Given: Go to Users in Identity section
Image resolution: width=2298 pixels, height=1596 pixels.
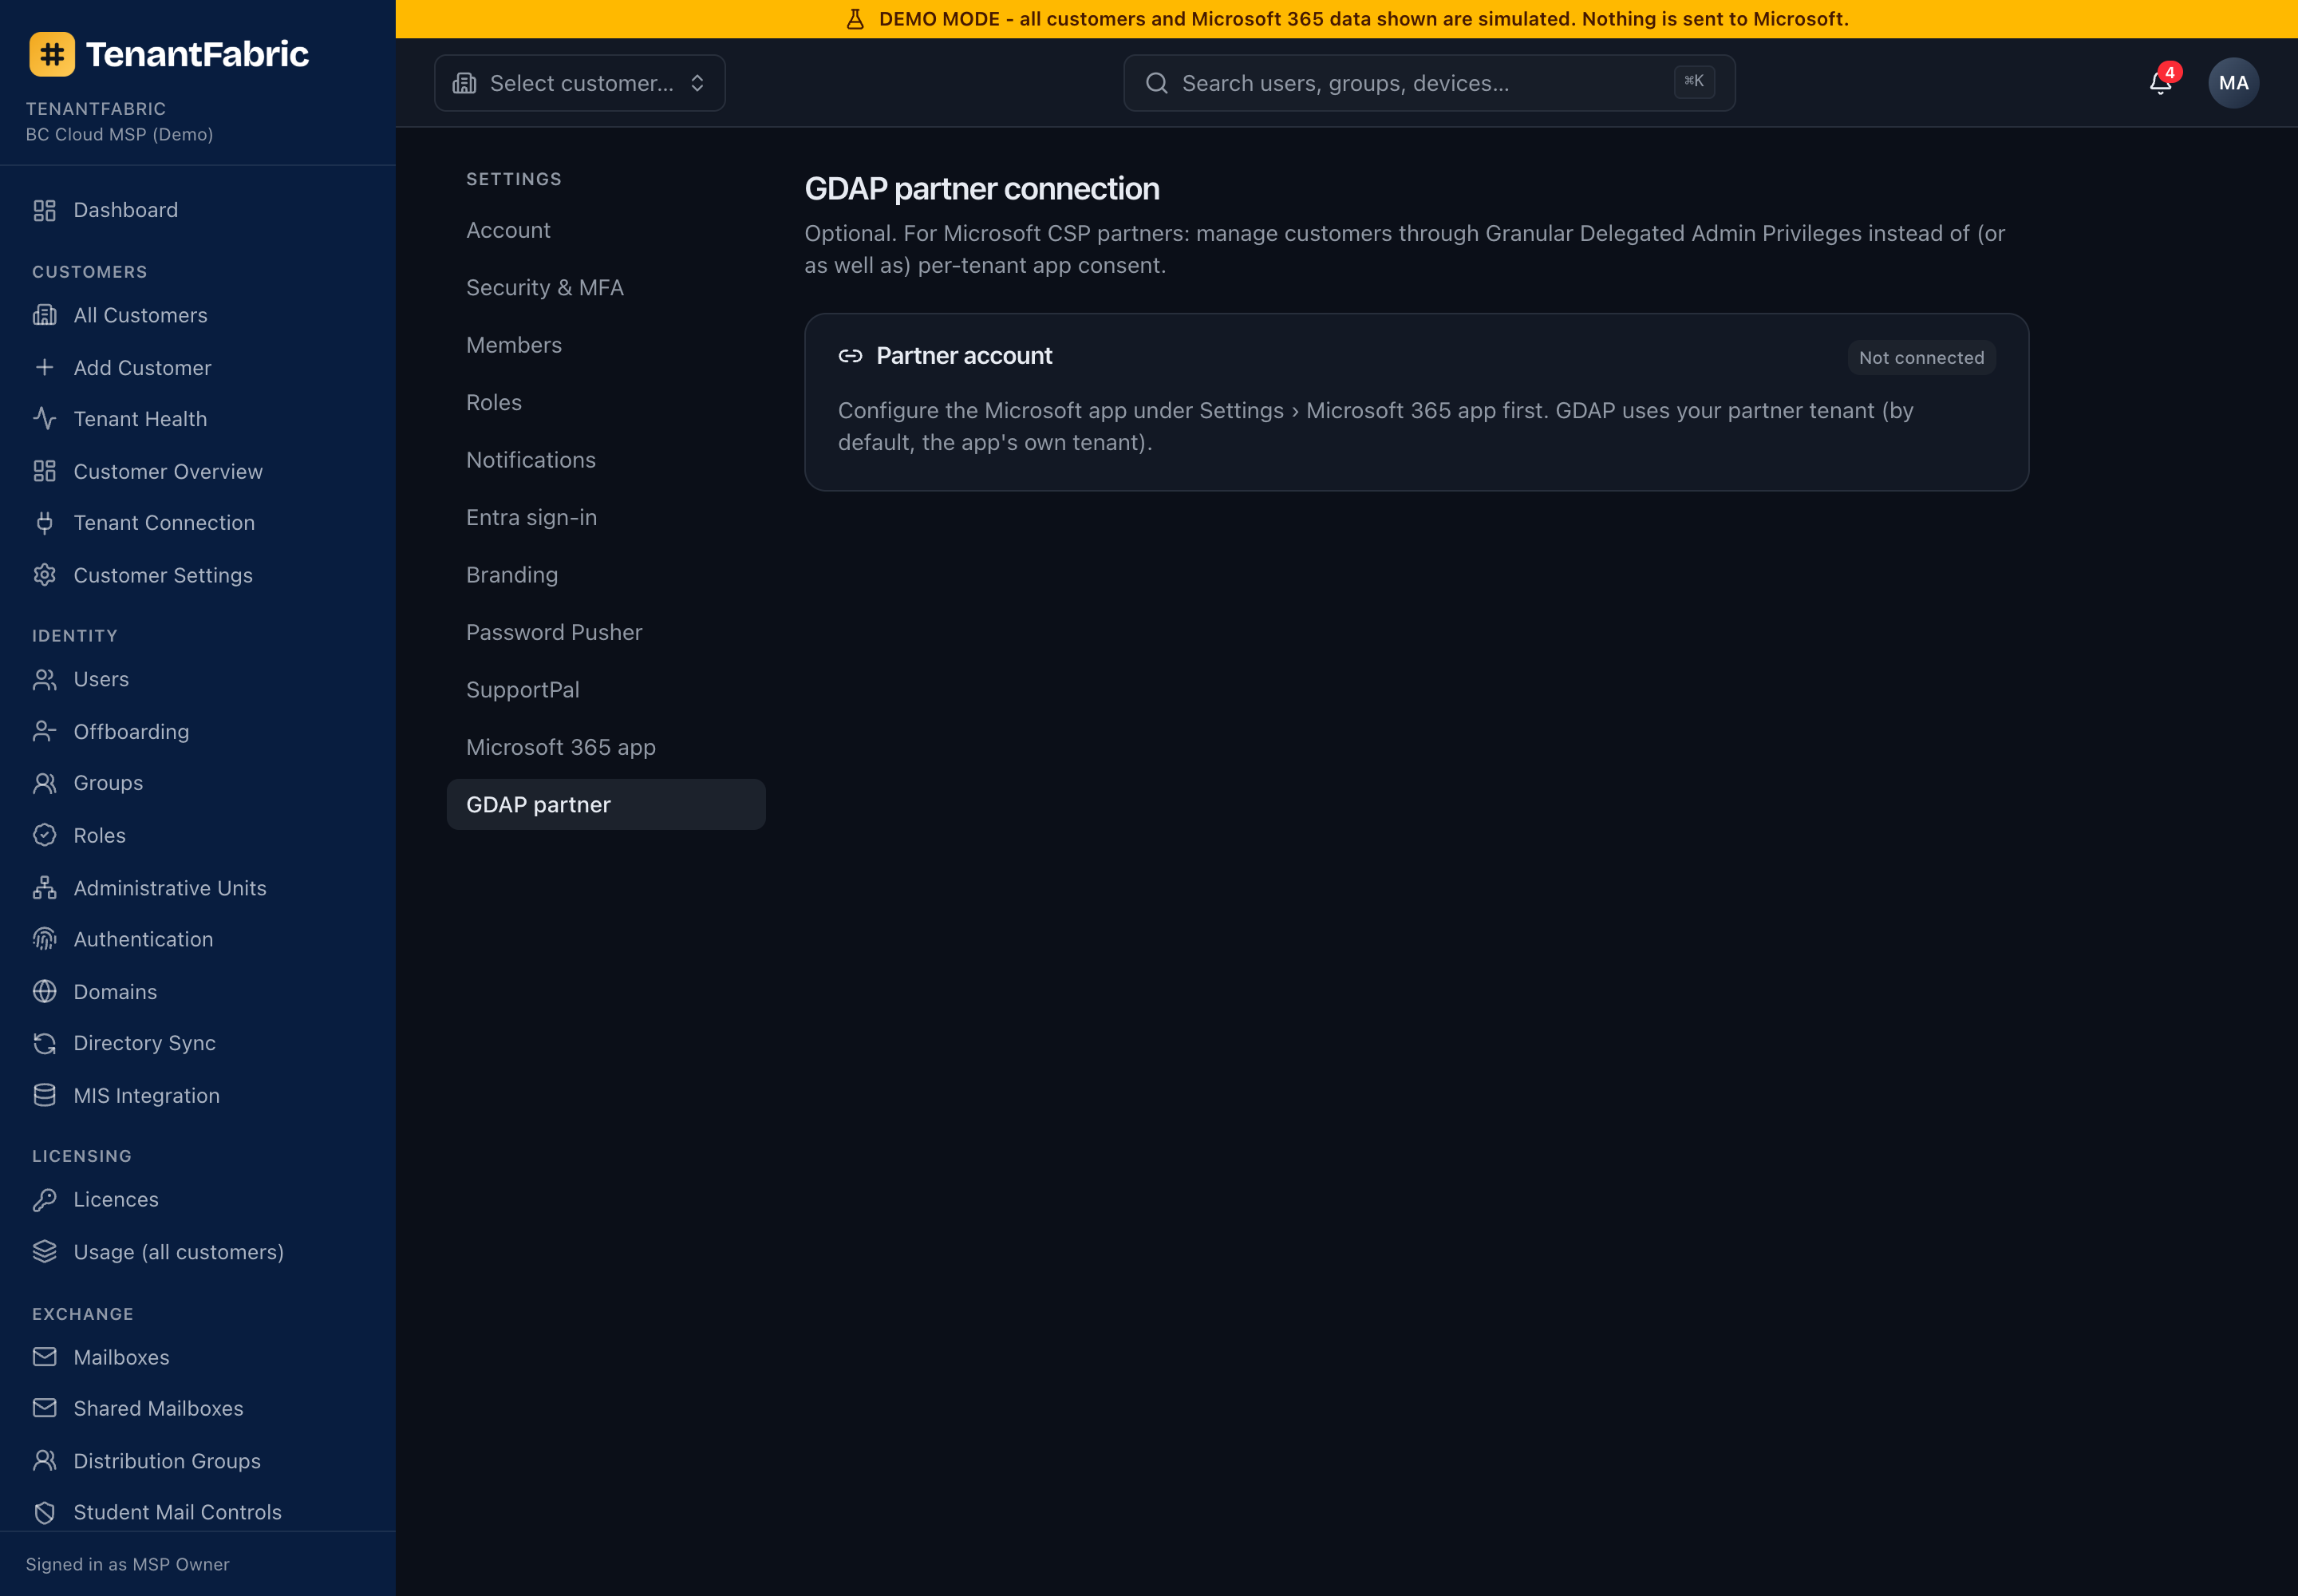Looking at the screenshot, I should [x=198, y=679].
